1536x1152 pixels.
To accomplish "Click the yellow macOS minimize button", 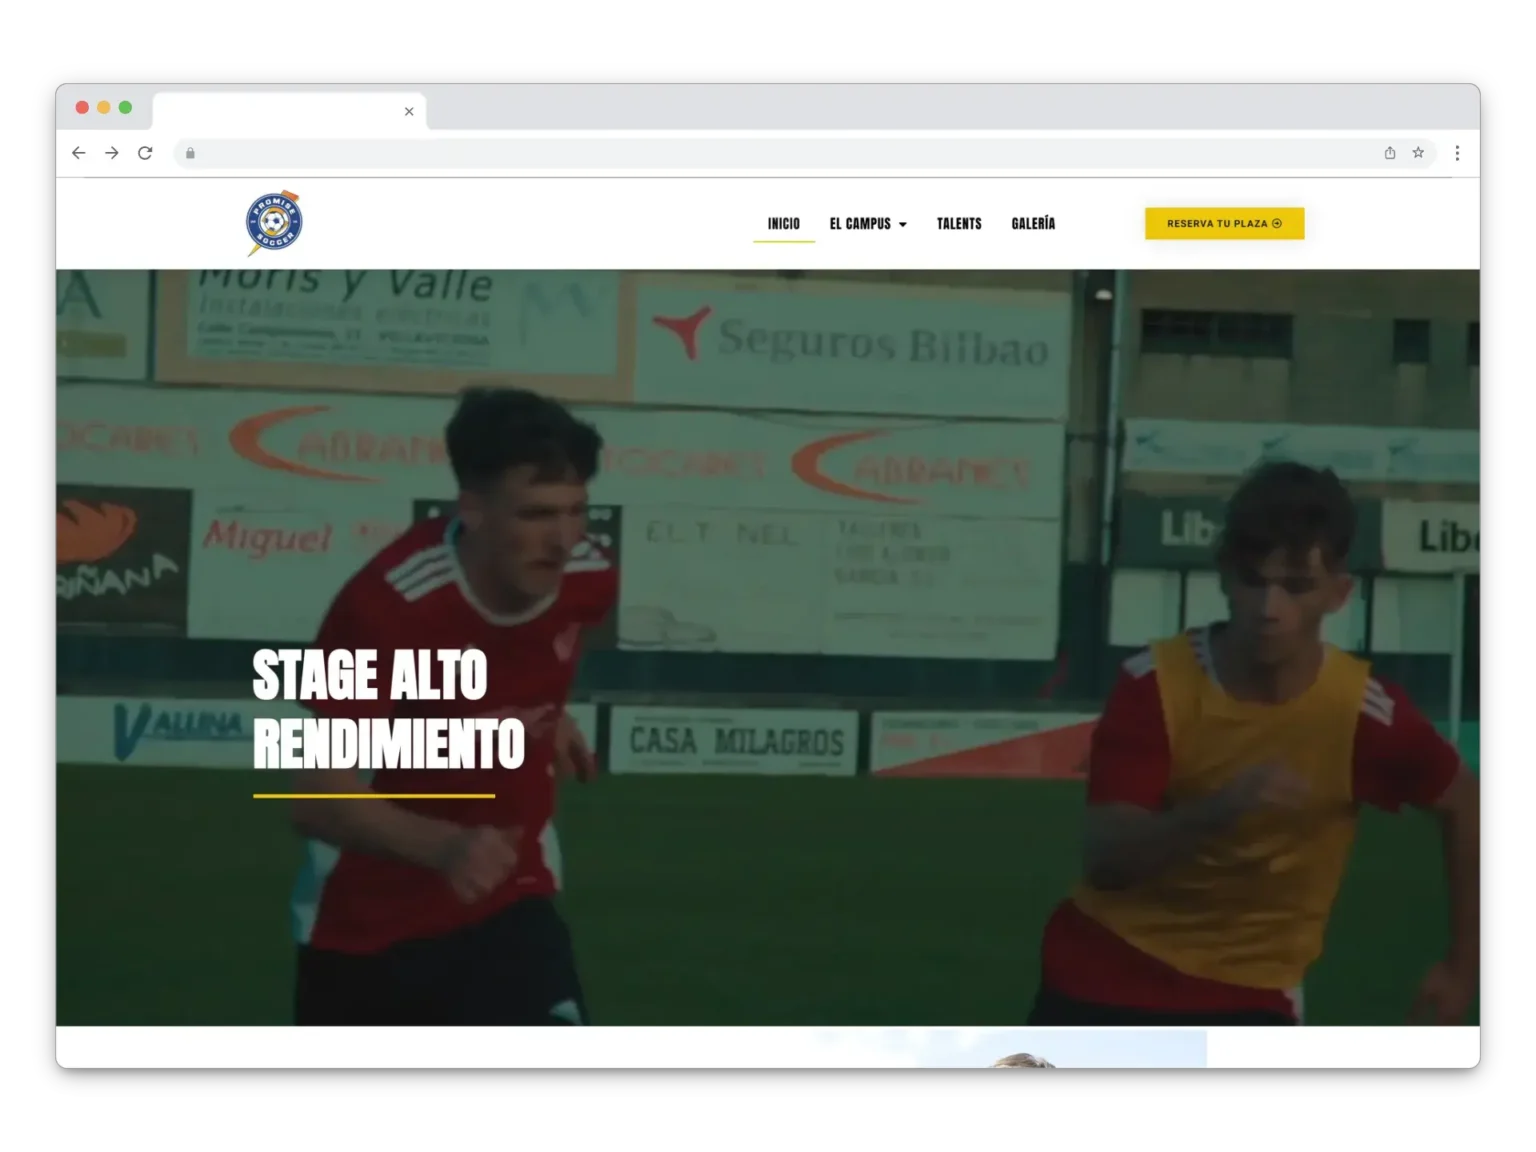I will coord(103,107).
